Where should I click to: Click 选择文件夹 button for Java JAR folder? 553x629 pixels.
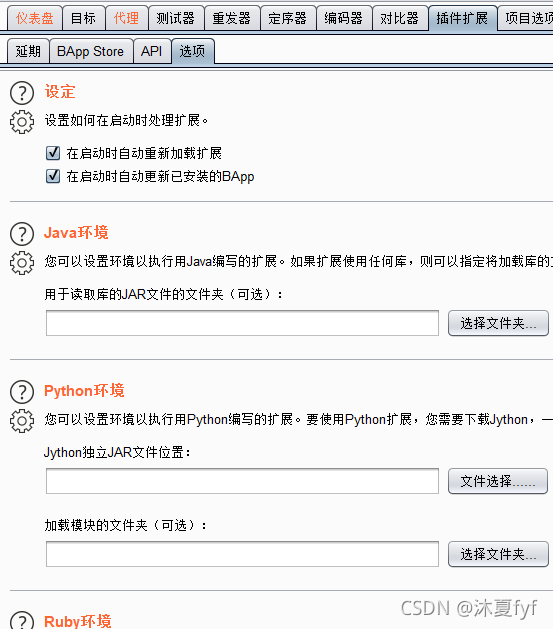[498, 323]
